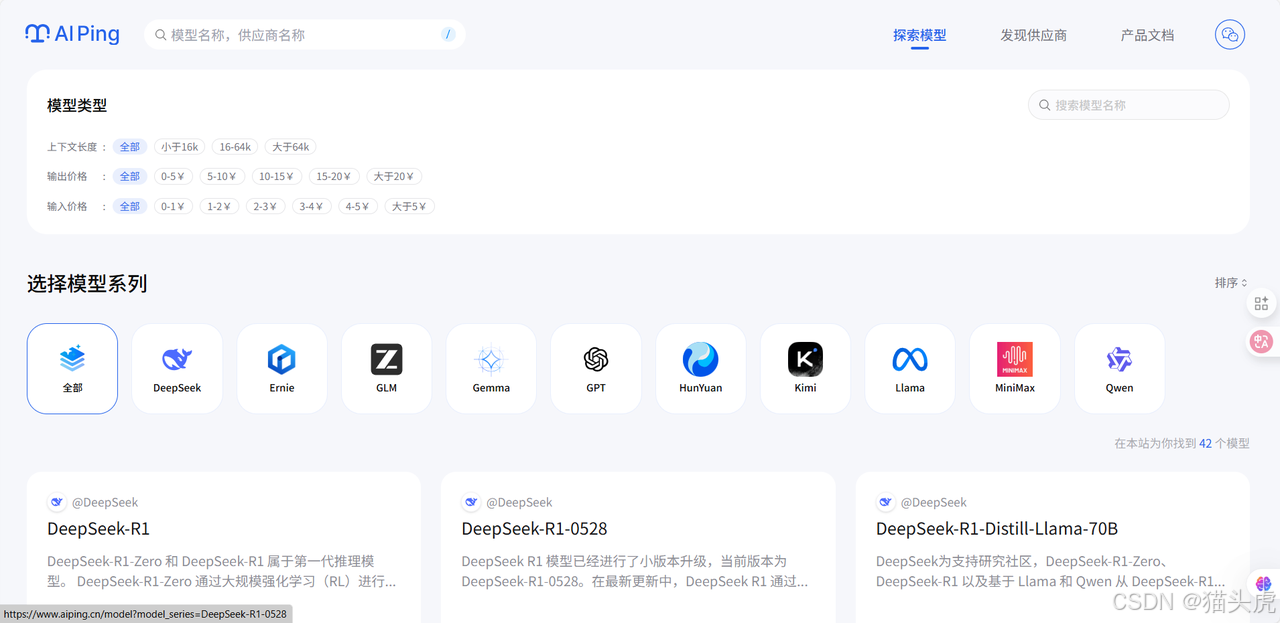Click DeepSeek avatar icon on DeepSeek-R1 card
Image resolution: width=1280 pixels, height=623 pixels.
click(57, 502)
